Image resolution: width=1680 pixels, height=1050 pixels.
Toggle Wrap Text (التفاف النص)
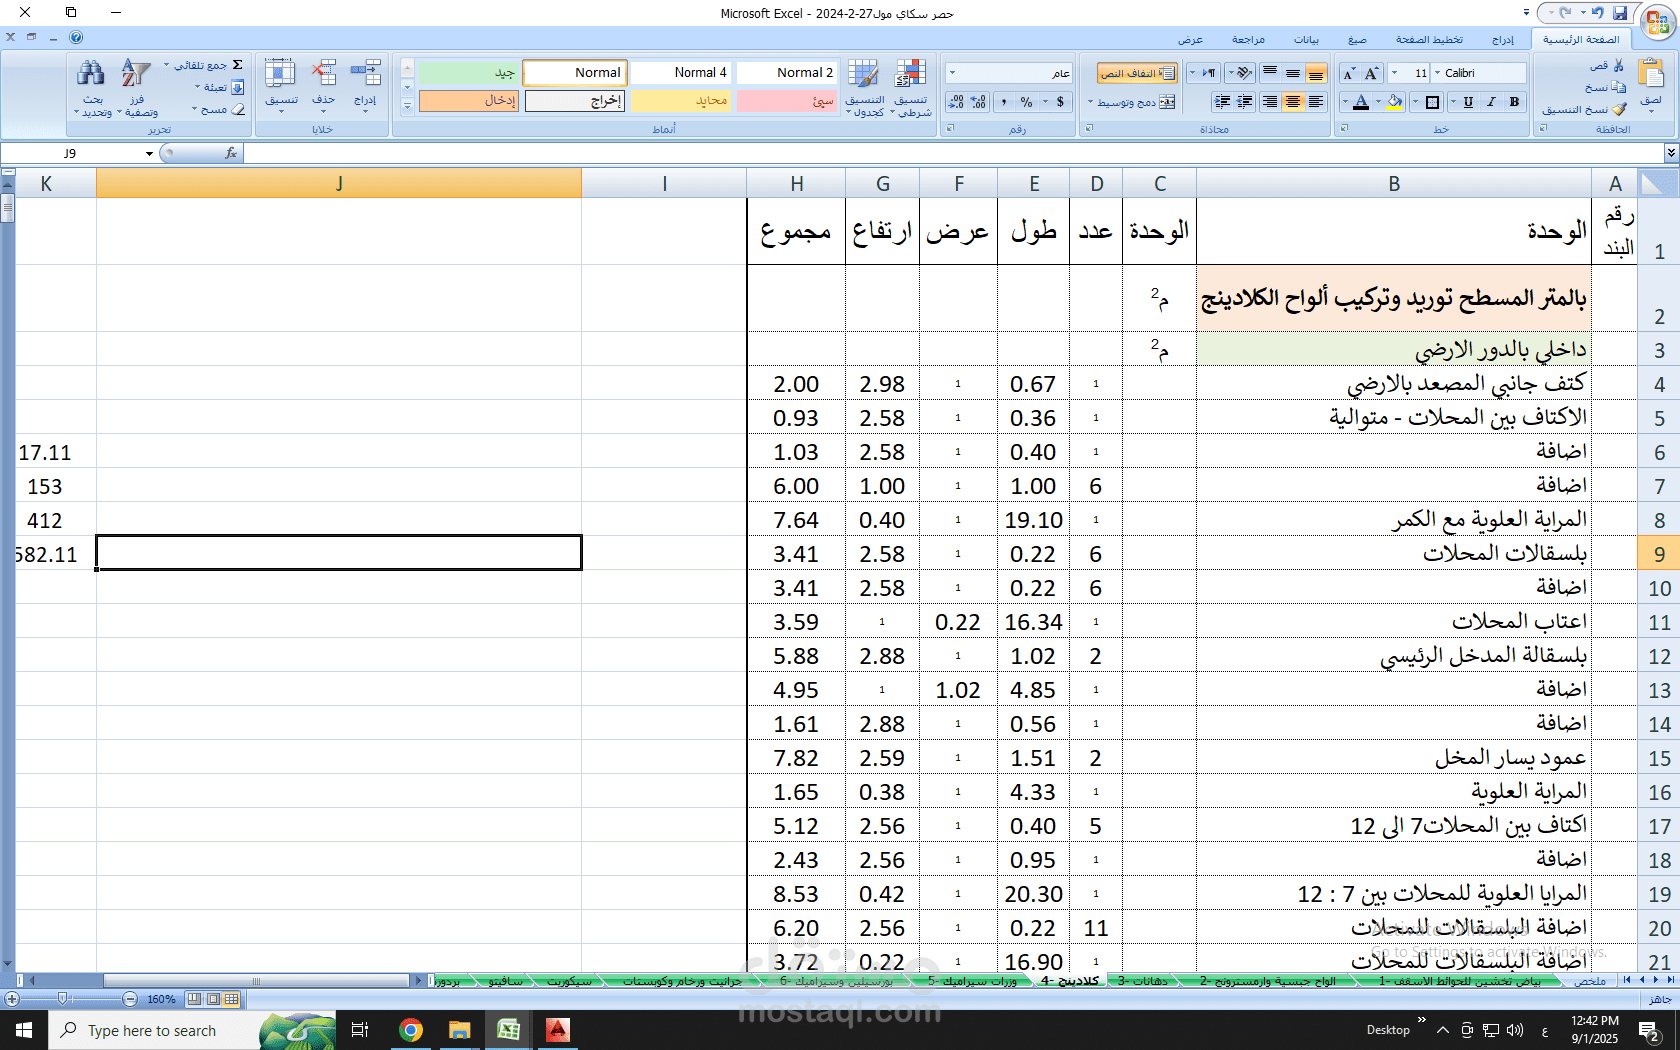coord(1137,73)
